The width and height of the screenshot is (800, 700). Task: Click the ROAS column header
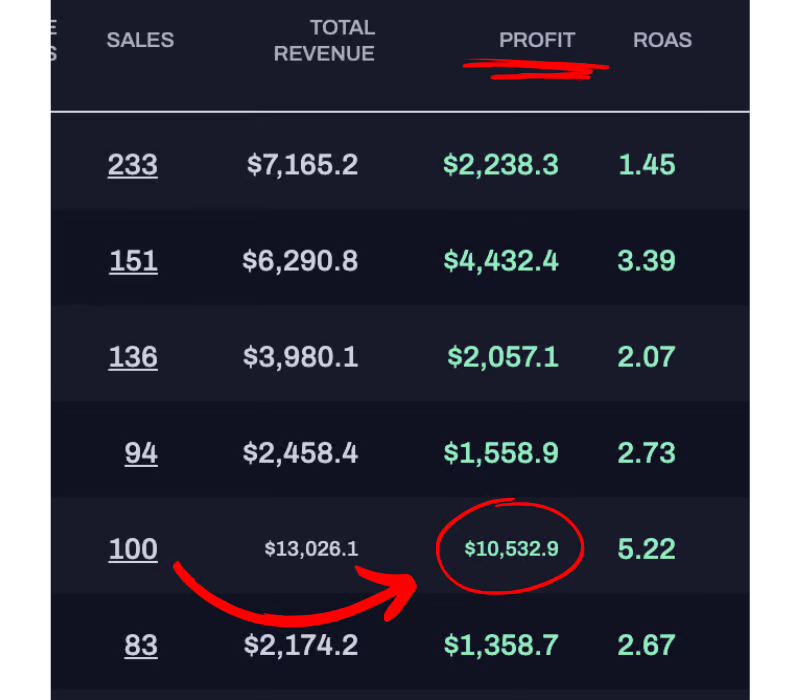(x=662, y=40)
